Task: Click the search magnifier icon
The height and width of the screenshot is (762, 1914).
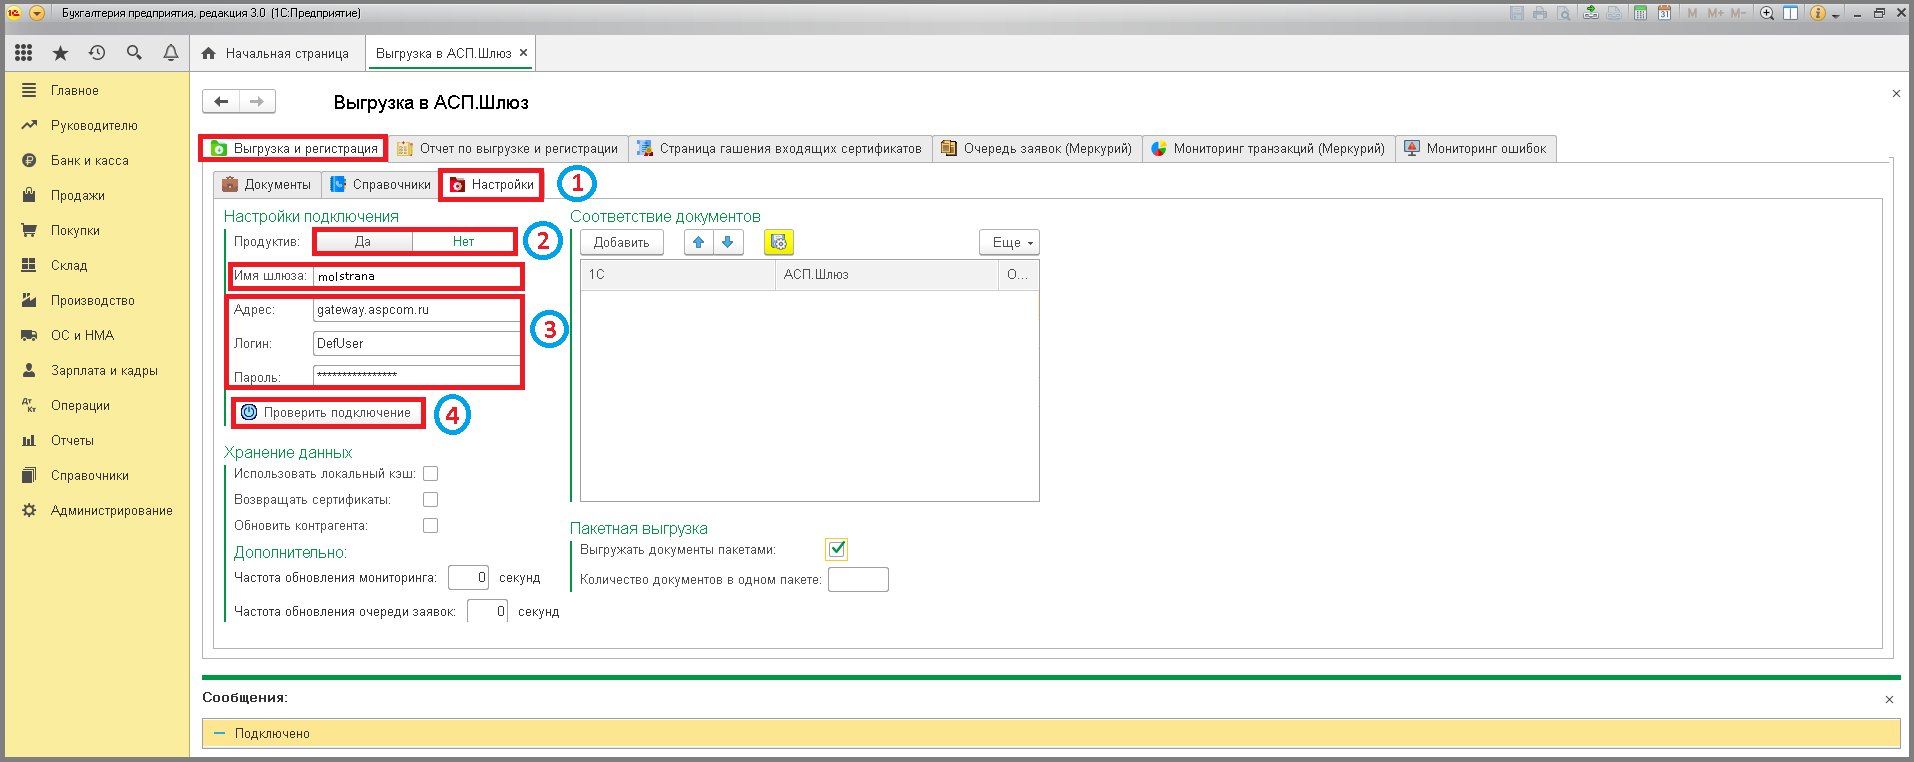Action: click(134, 53)
